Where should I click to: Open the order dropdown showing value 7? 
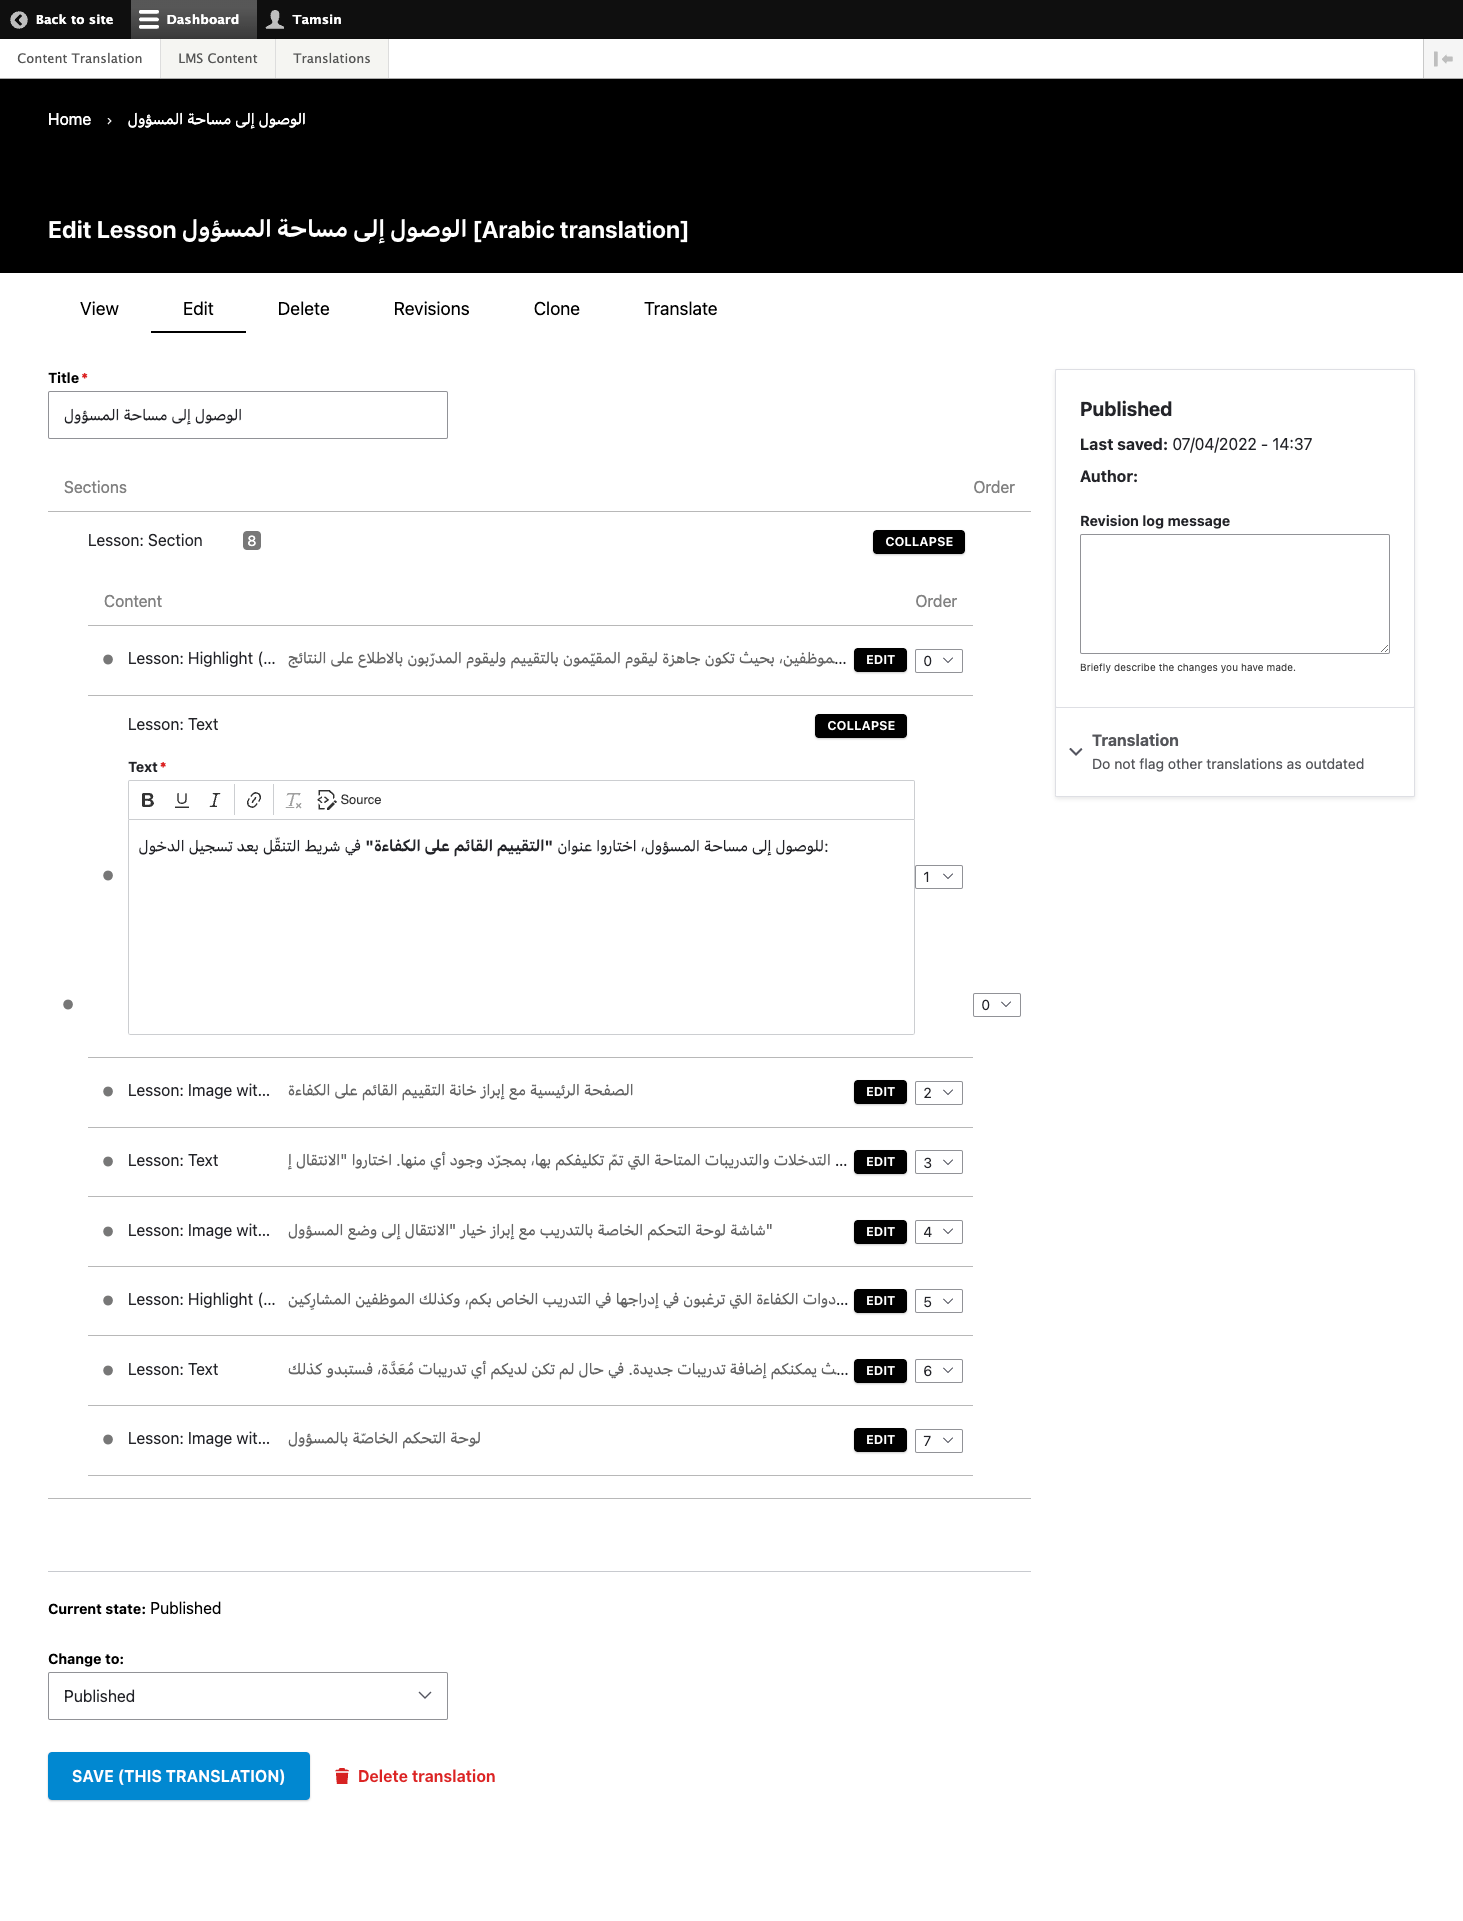(938, 1440)
